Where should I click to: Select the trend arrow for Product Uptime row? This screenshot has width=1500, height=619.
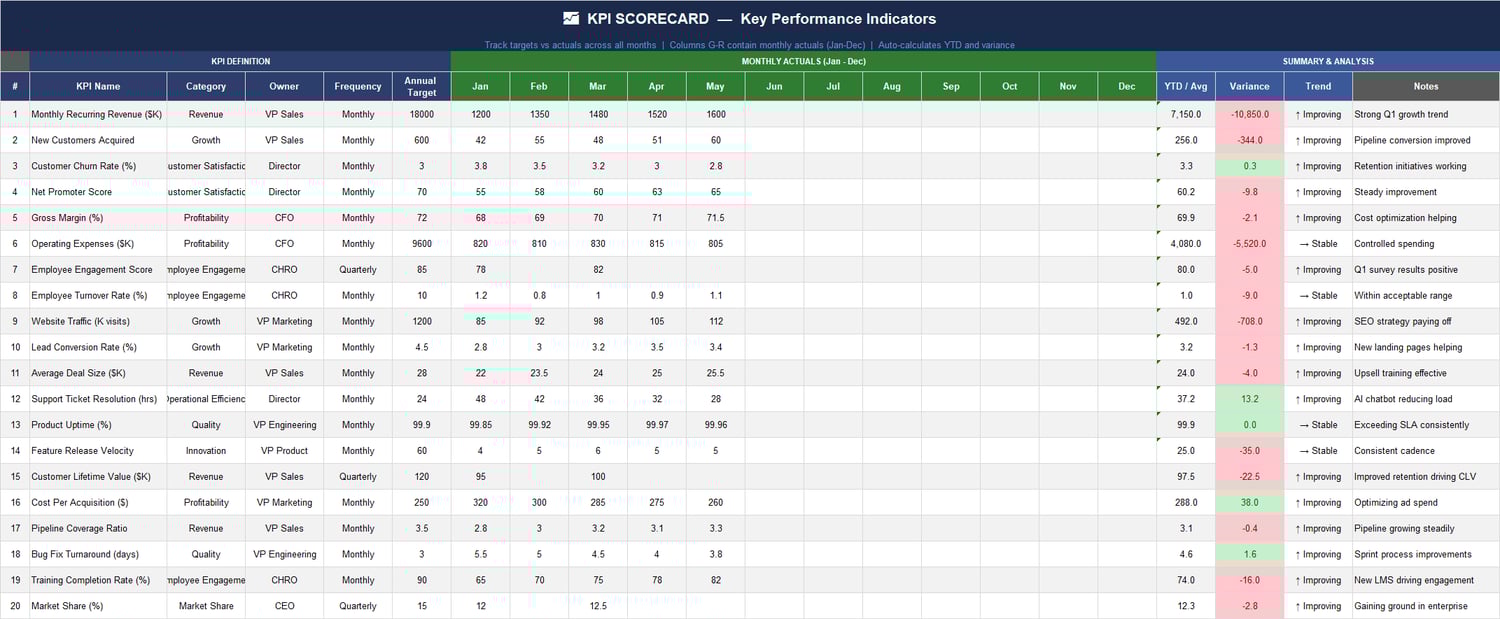[x=1318, y=424]
